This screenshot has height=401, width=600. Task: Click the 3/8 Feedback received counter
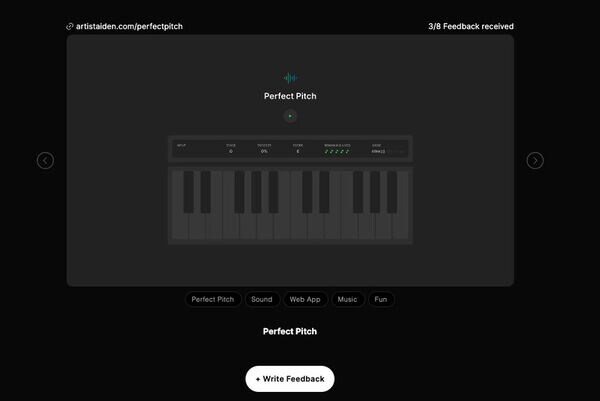(x=471, y=26)
